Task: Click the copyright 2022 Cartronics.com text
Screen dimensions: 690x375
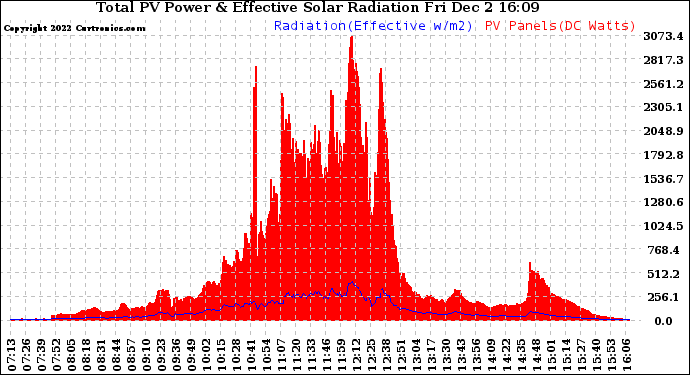Action: (74, 28)
